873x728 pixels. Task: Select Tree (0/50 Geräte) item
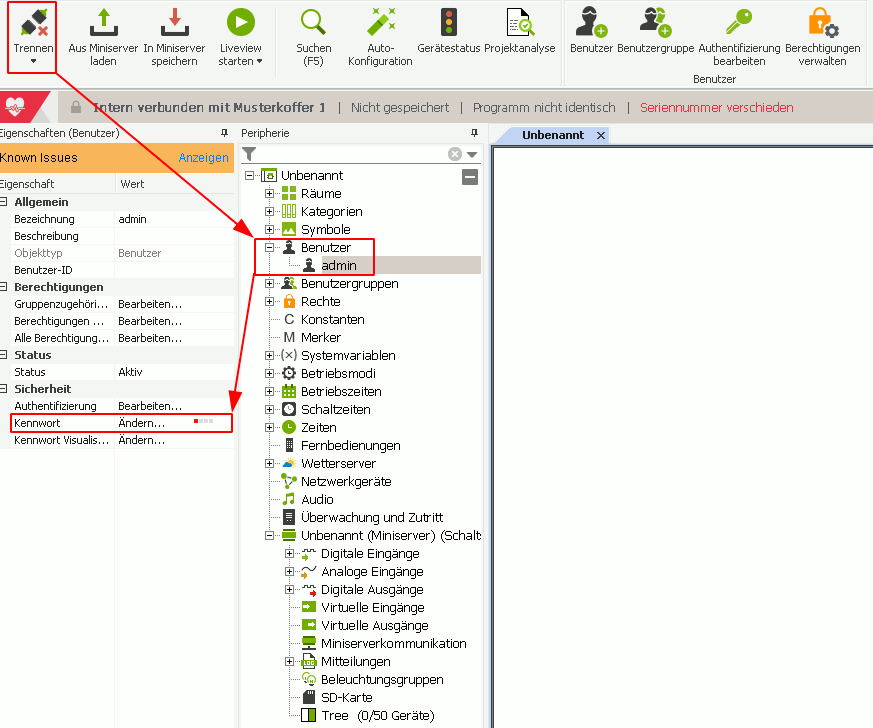pos(377,715)
